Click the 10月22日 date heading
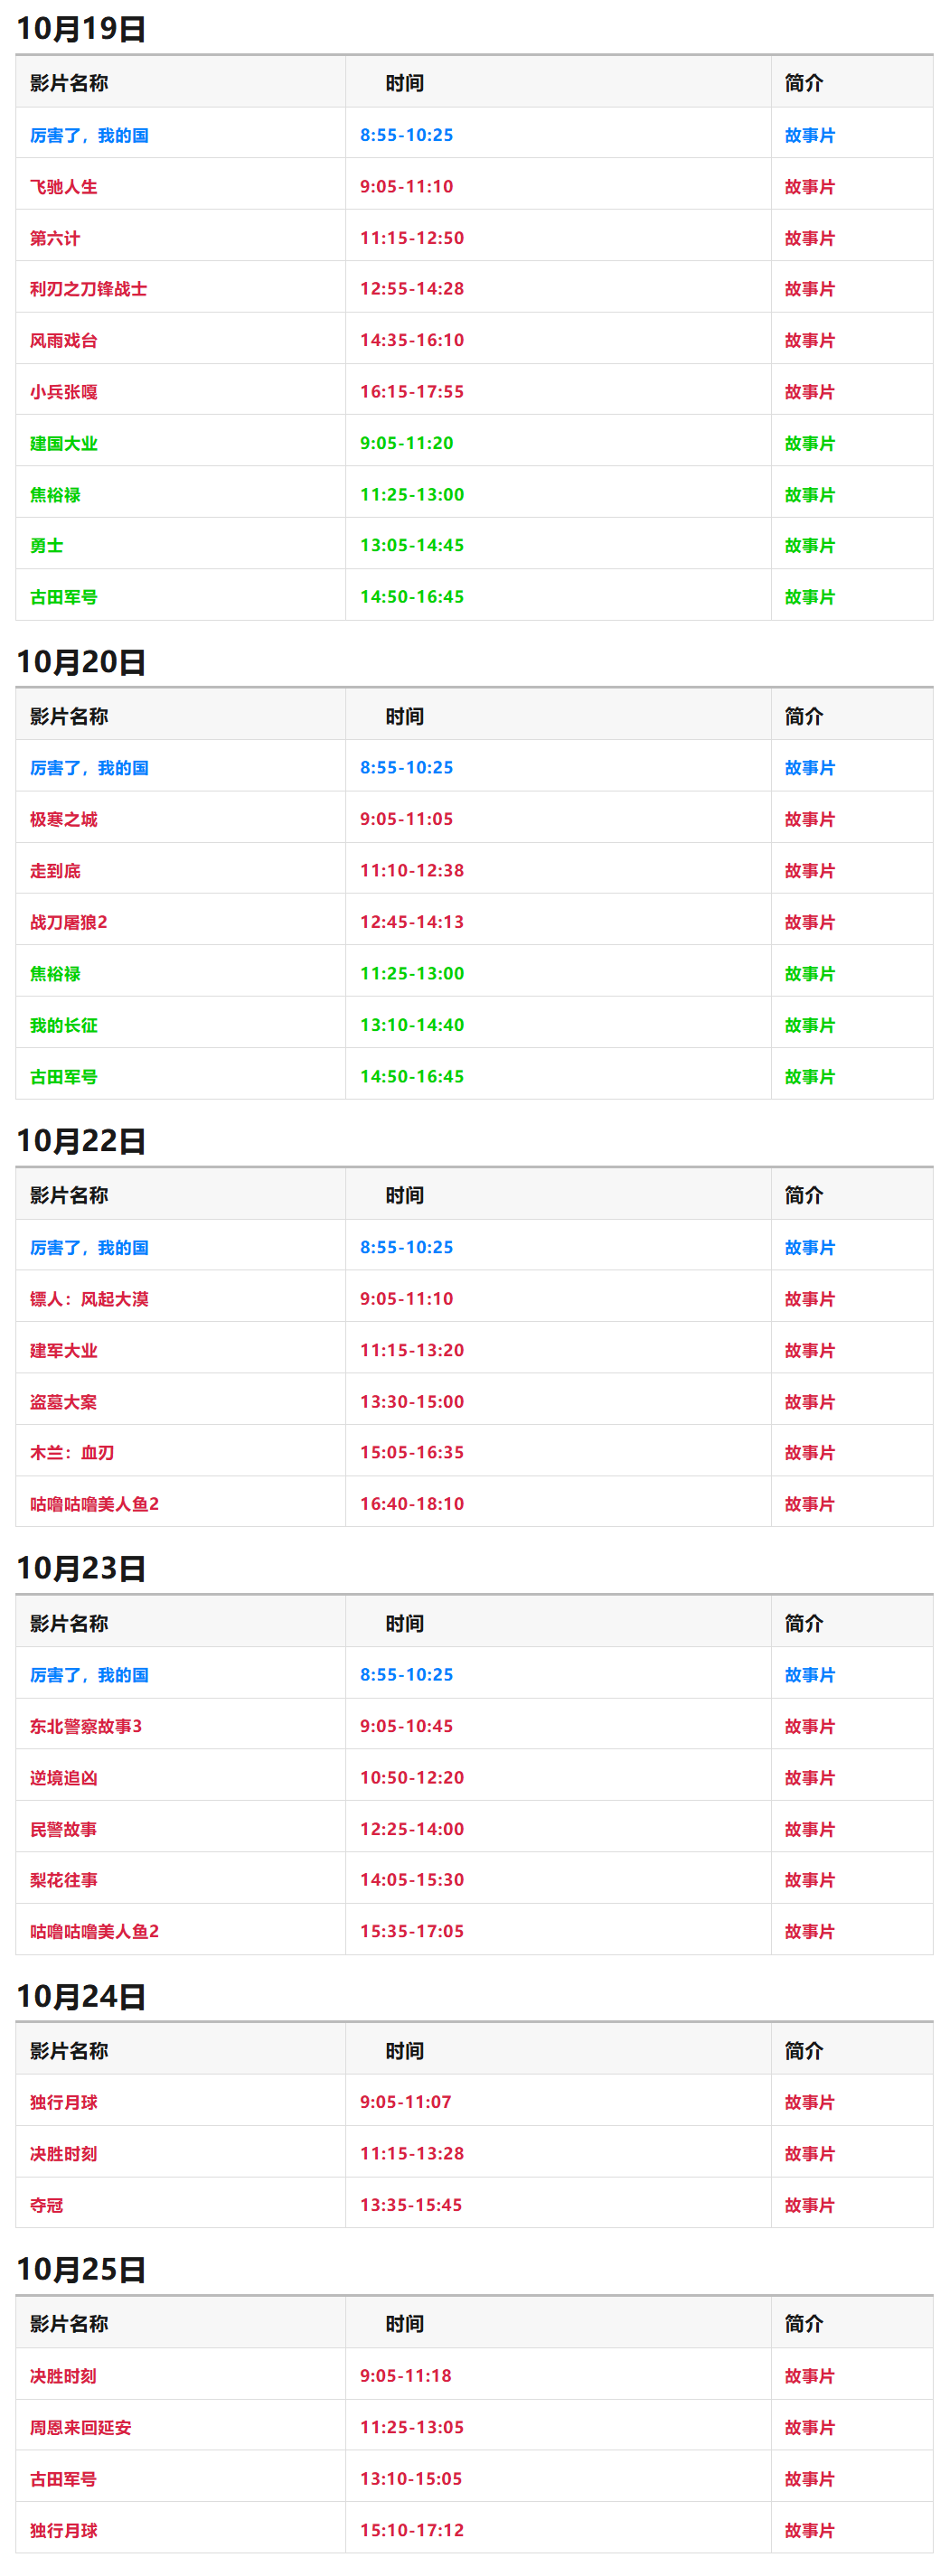 point(81,1141)
